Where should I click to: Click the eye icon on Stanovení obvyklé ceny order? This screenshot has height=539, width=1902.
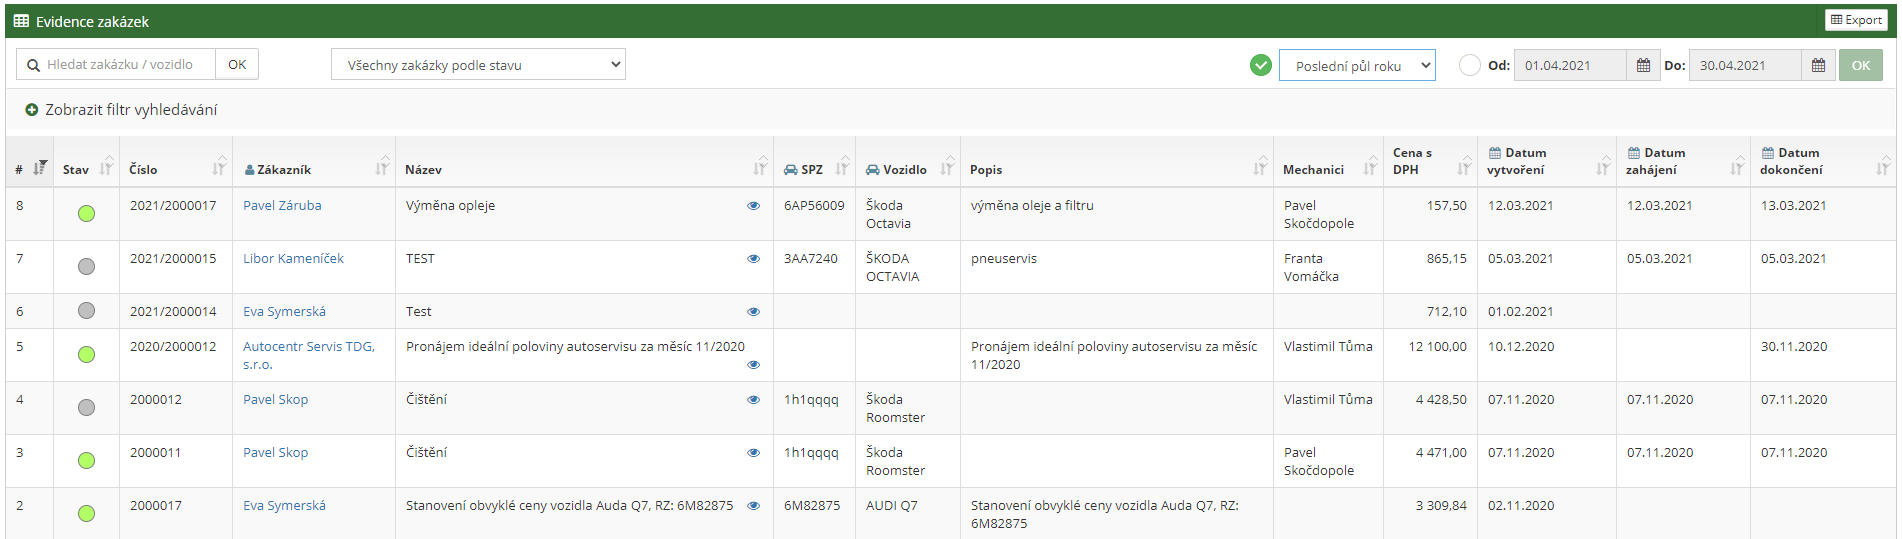click(753, 506)
